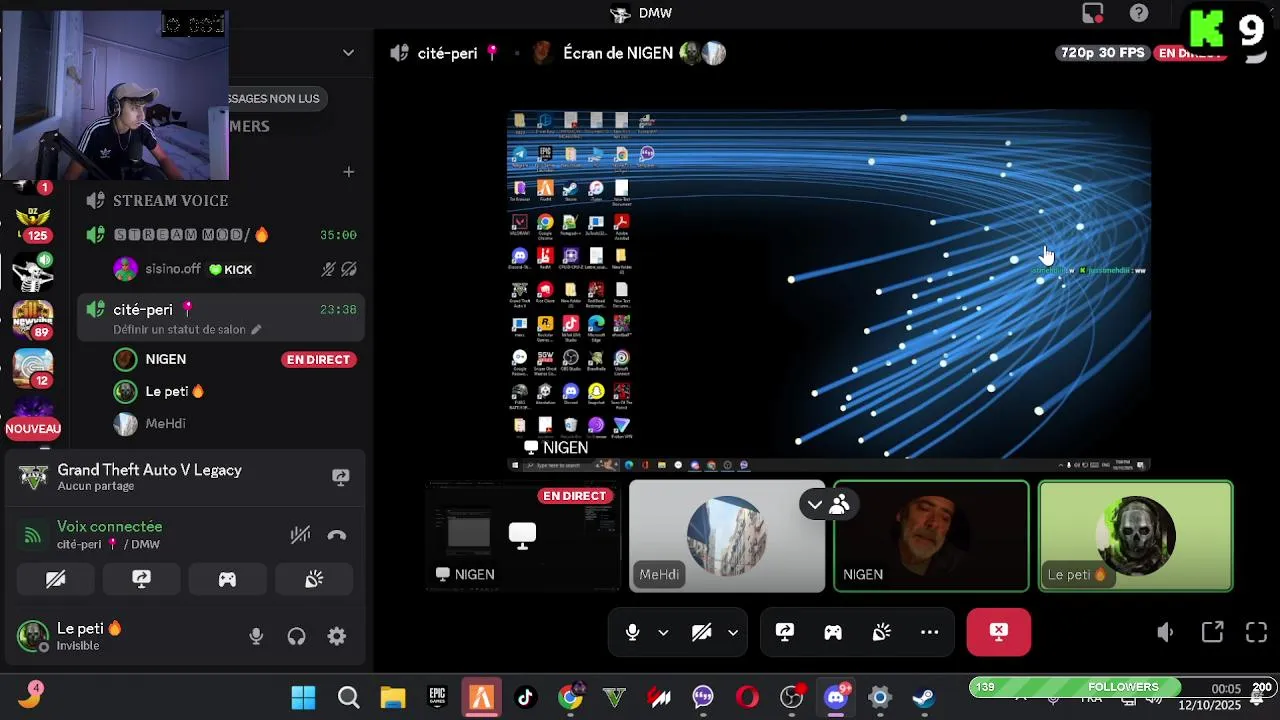Open File Explorer from taskbar
1280x720 pixels.
coord(393,697)
